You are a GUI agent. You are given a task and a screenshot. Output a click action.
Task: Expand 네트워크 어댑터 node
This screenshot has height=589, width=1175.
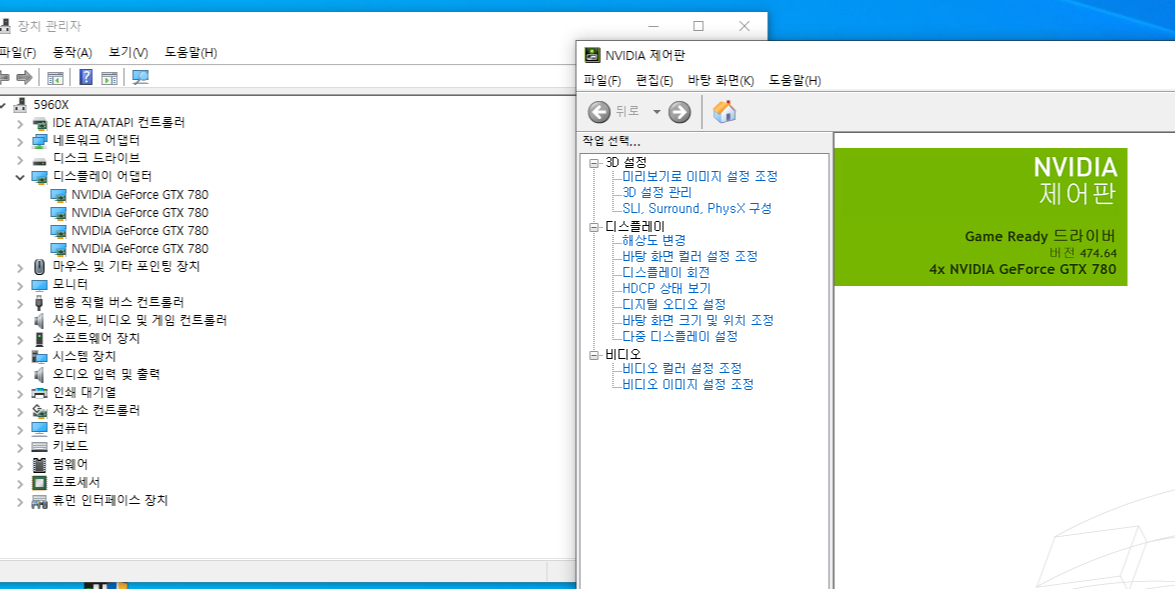coord(20,141)
